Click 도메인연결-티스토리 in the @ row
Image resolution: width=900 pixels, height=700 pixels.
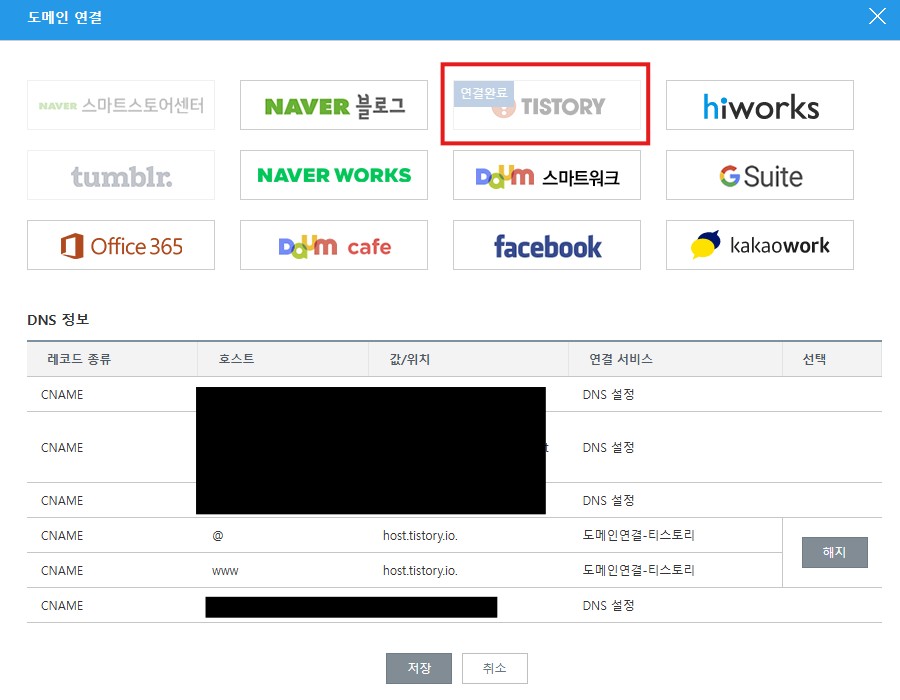638,535
